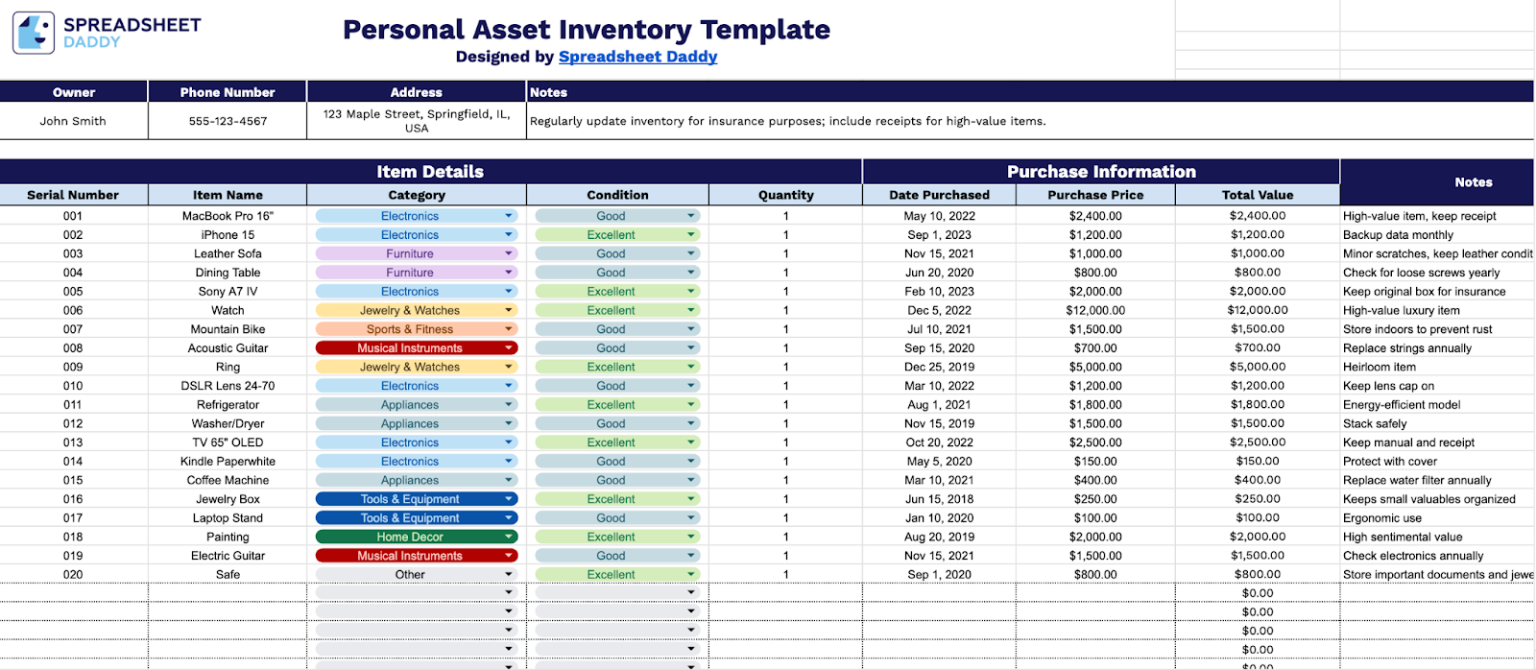Click the Home Decor category badge for Painting
The width and height of the screenshot is (1536, 670).
click(x=410, y=536)
